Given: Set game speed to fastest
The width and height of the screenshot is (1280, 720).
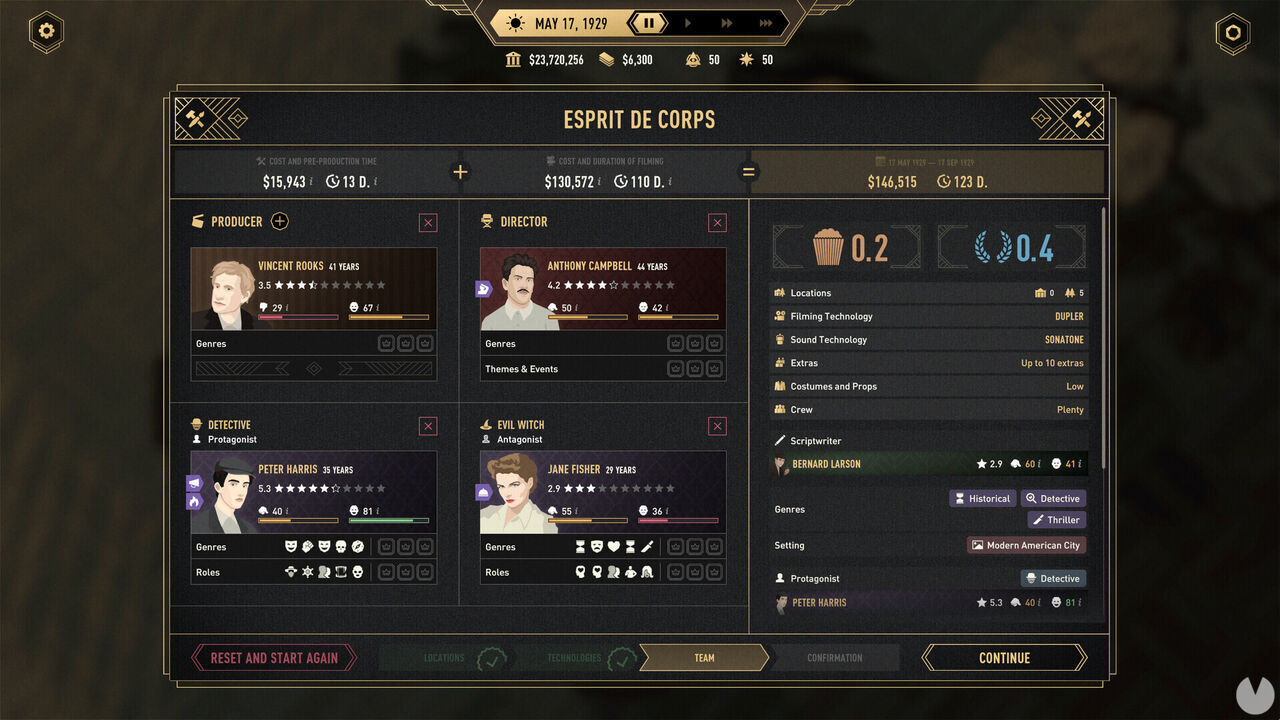Looking at the screenshot, I should click(765, 23).
